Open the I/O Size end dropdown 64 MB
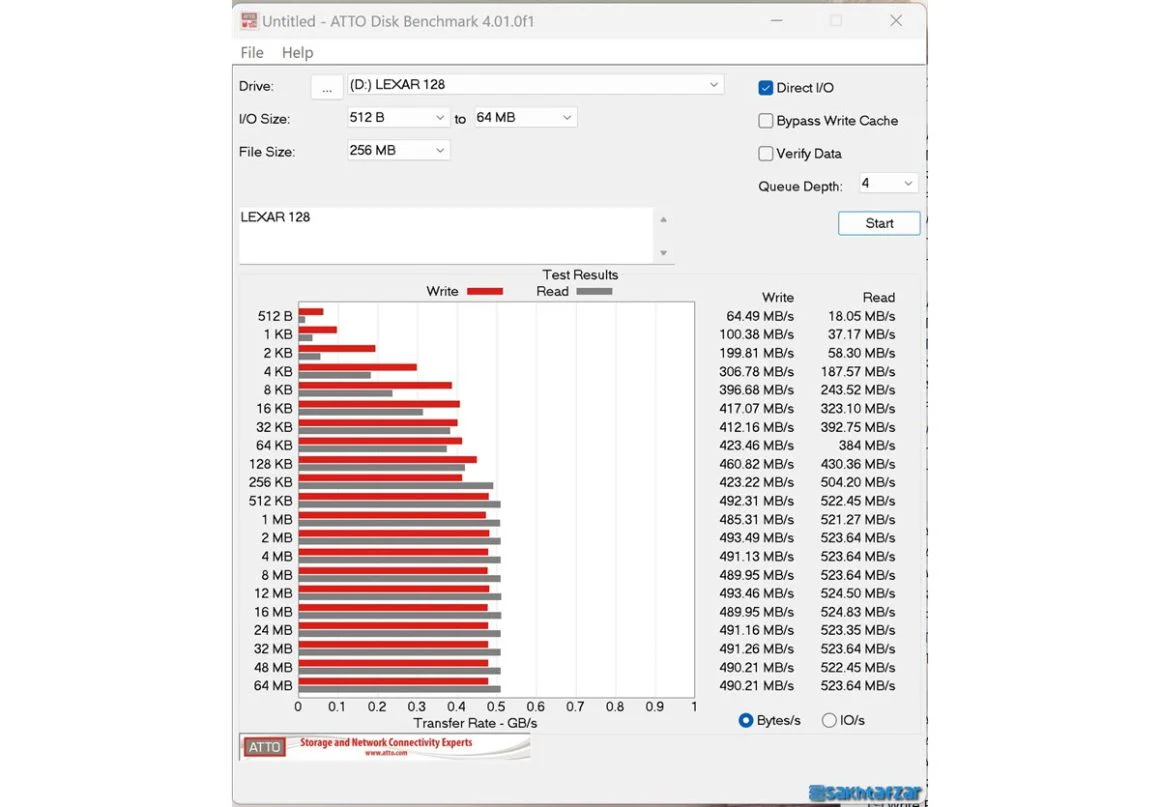 525,118
